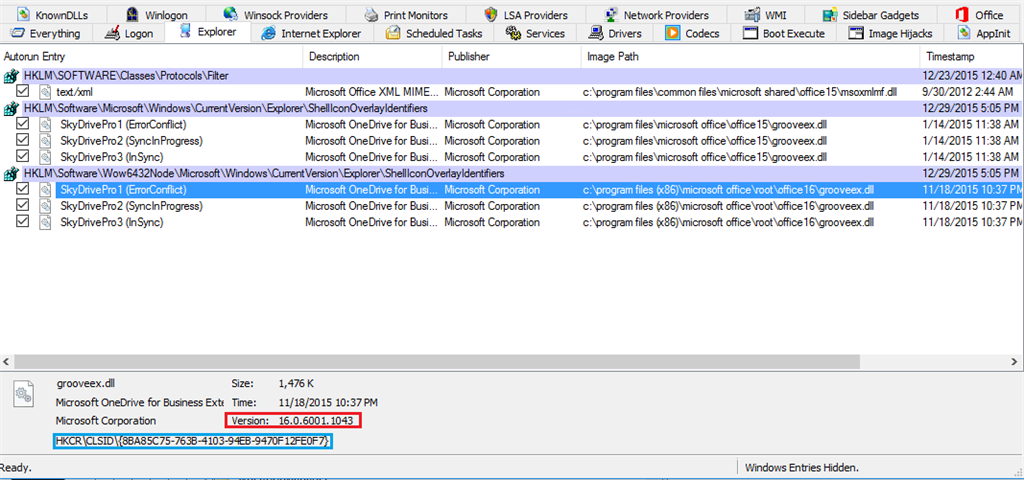Switch to the Everything tab
Screen dimensions: 1024x480
click(x=46, y=33)
